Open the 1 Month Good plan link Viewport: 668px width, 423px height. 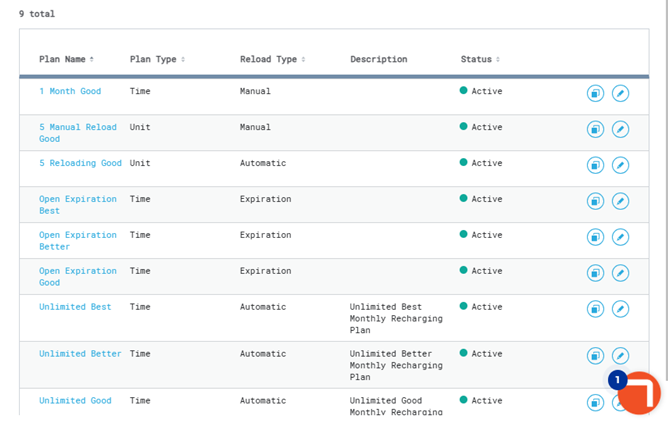pos(70,91)
